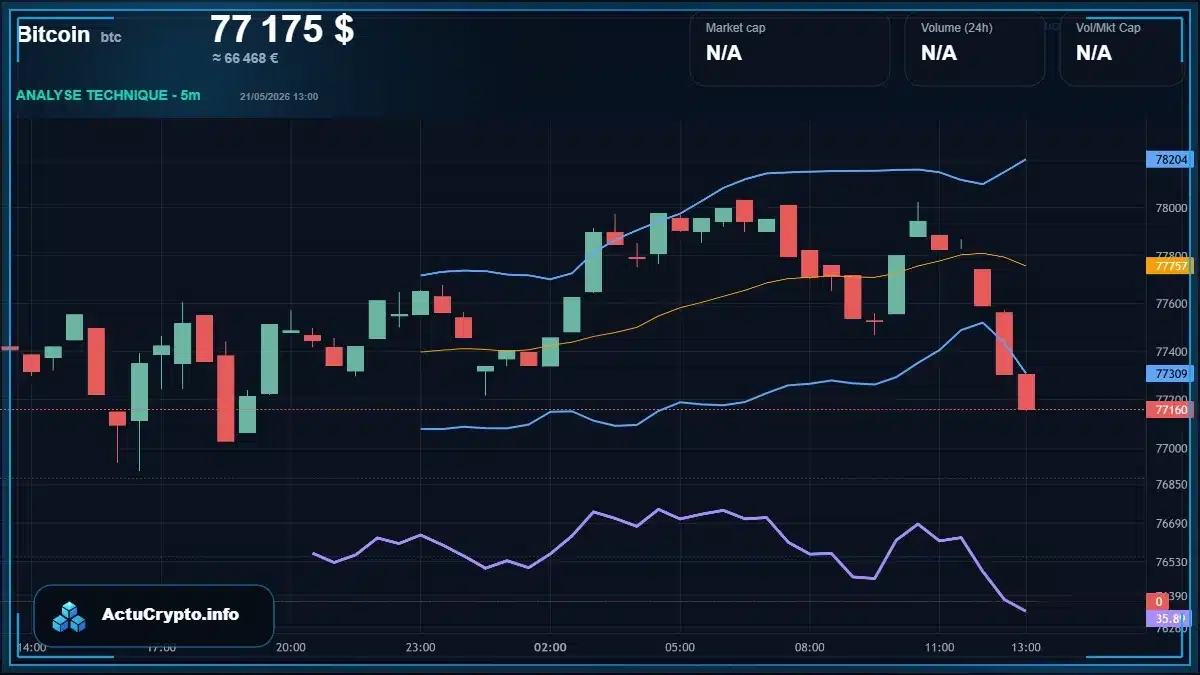The image size is (1200, 675).
Task: Click the N/A value under Volume (24h)
Action: point(939,53)
